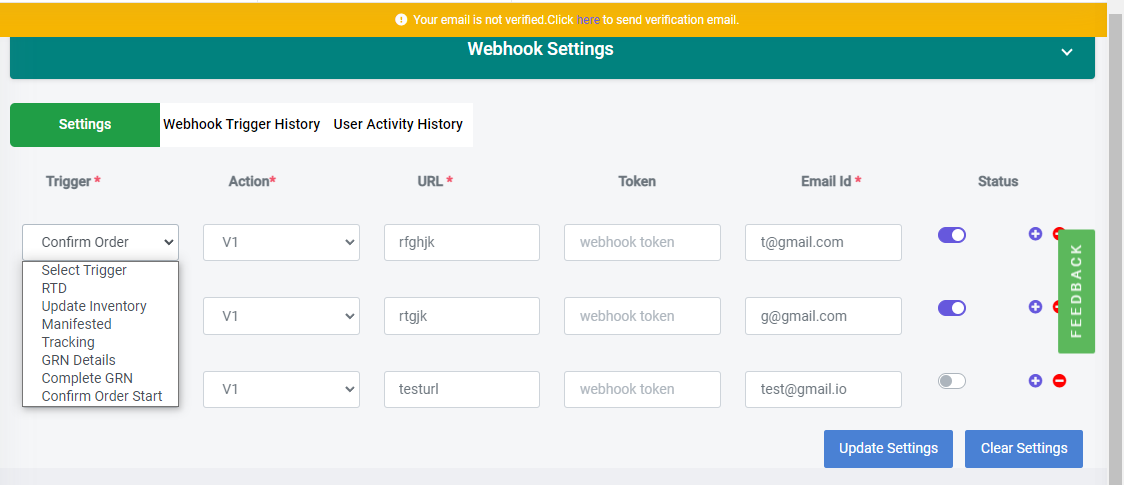Switch to Webhook Trigger History tab

242,124
